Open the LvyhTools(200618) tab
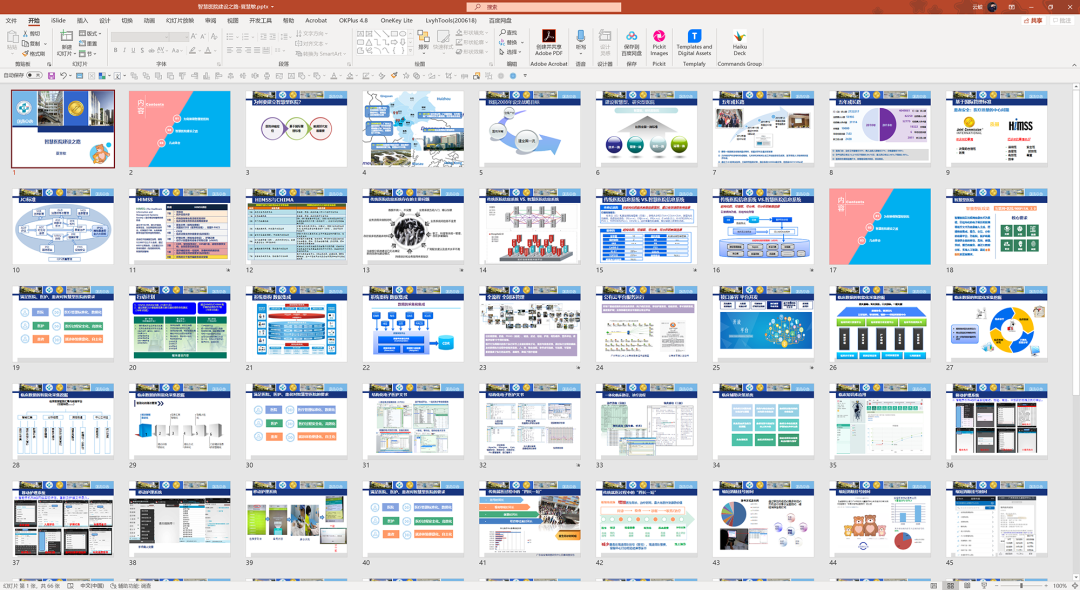Screen dimensions: 1080x590 [450, 21]
